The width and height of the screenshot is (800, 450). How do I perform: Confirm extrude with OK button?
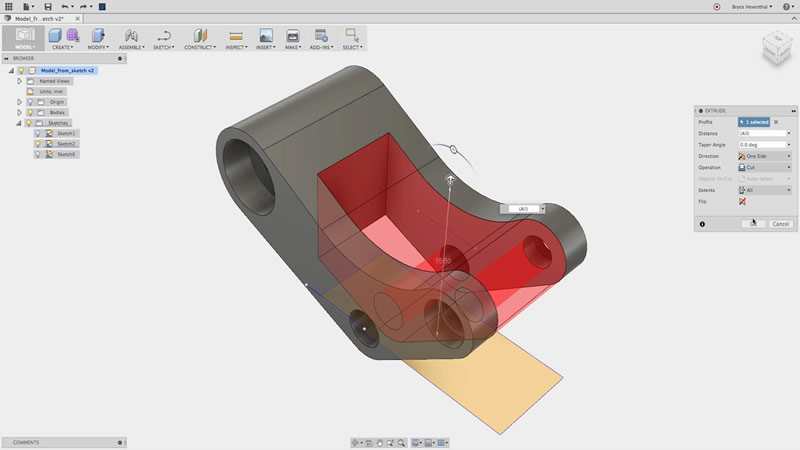(753, 224)
